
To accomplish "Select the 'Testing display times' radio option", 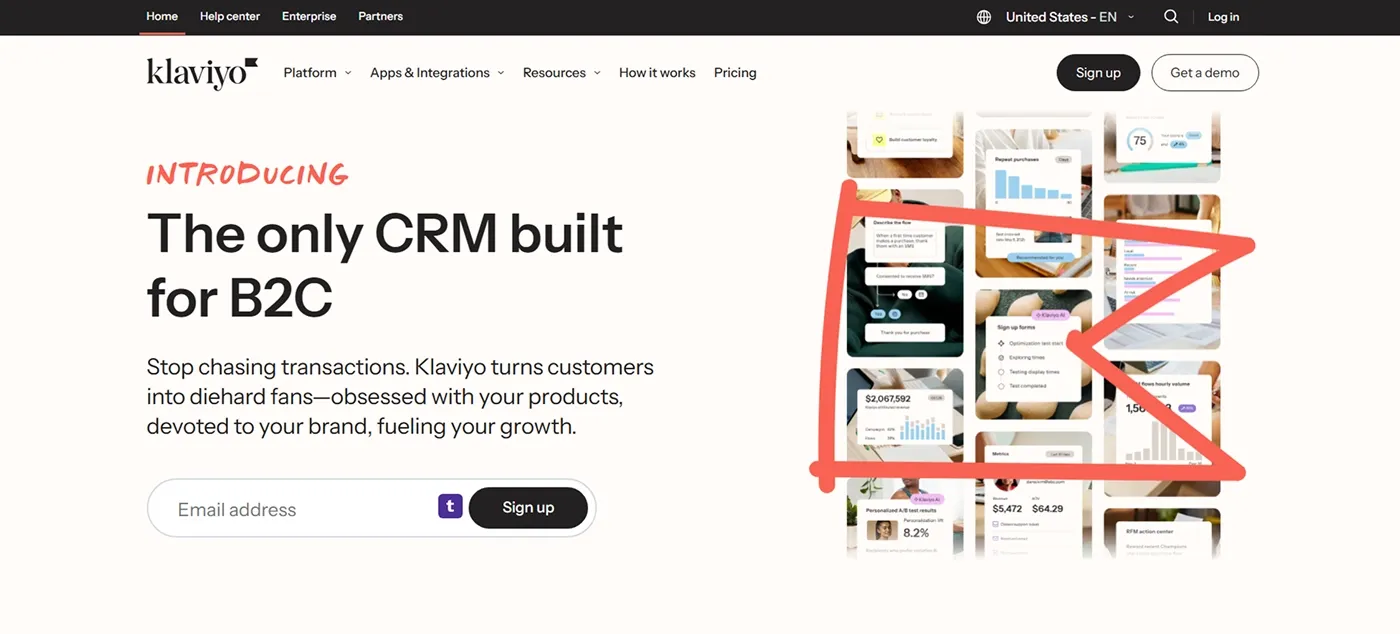I will click(x=1001, y=371).
